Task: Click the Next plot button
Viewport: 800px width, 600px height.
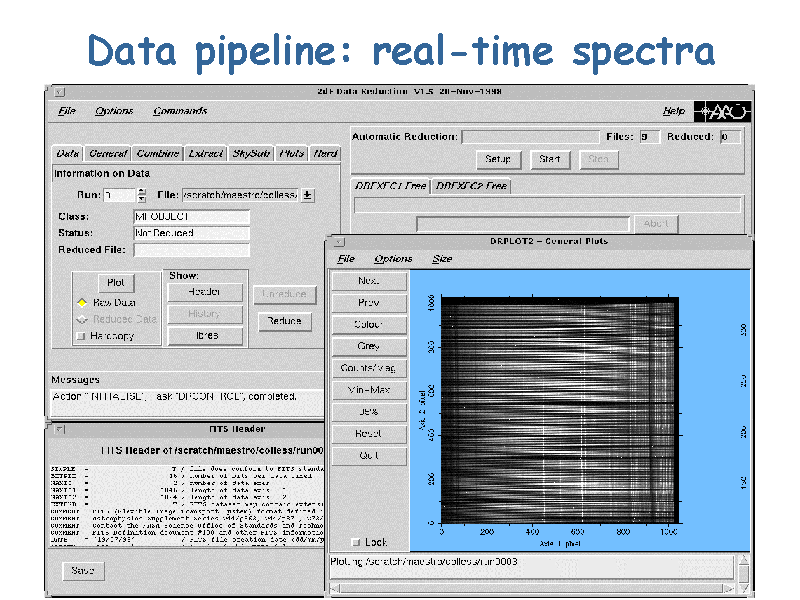Action: point(369,281)
